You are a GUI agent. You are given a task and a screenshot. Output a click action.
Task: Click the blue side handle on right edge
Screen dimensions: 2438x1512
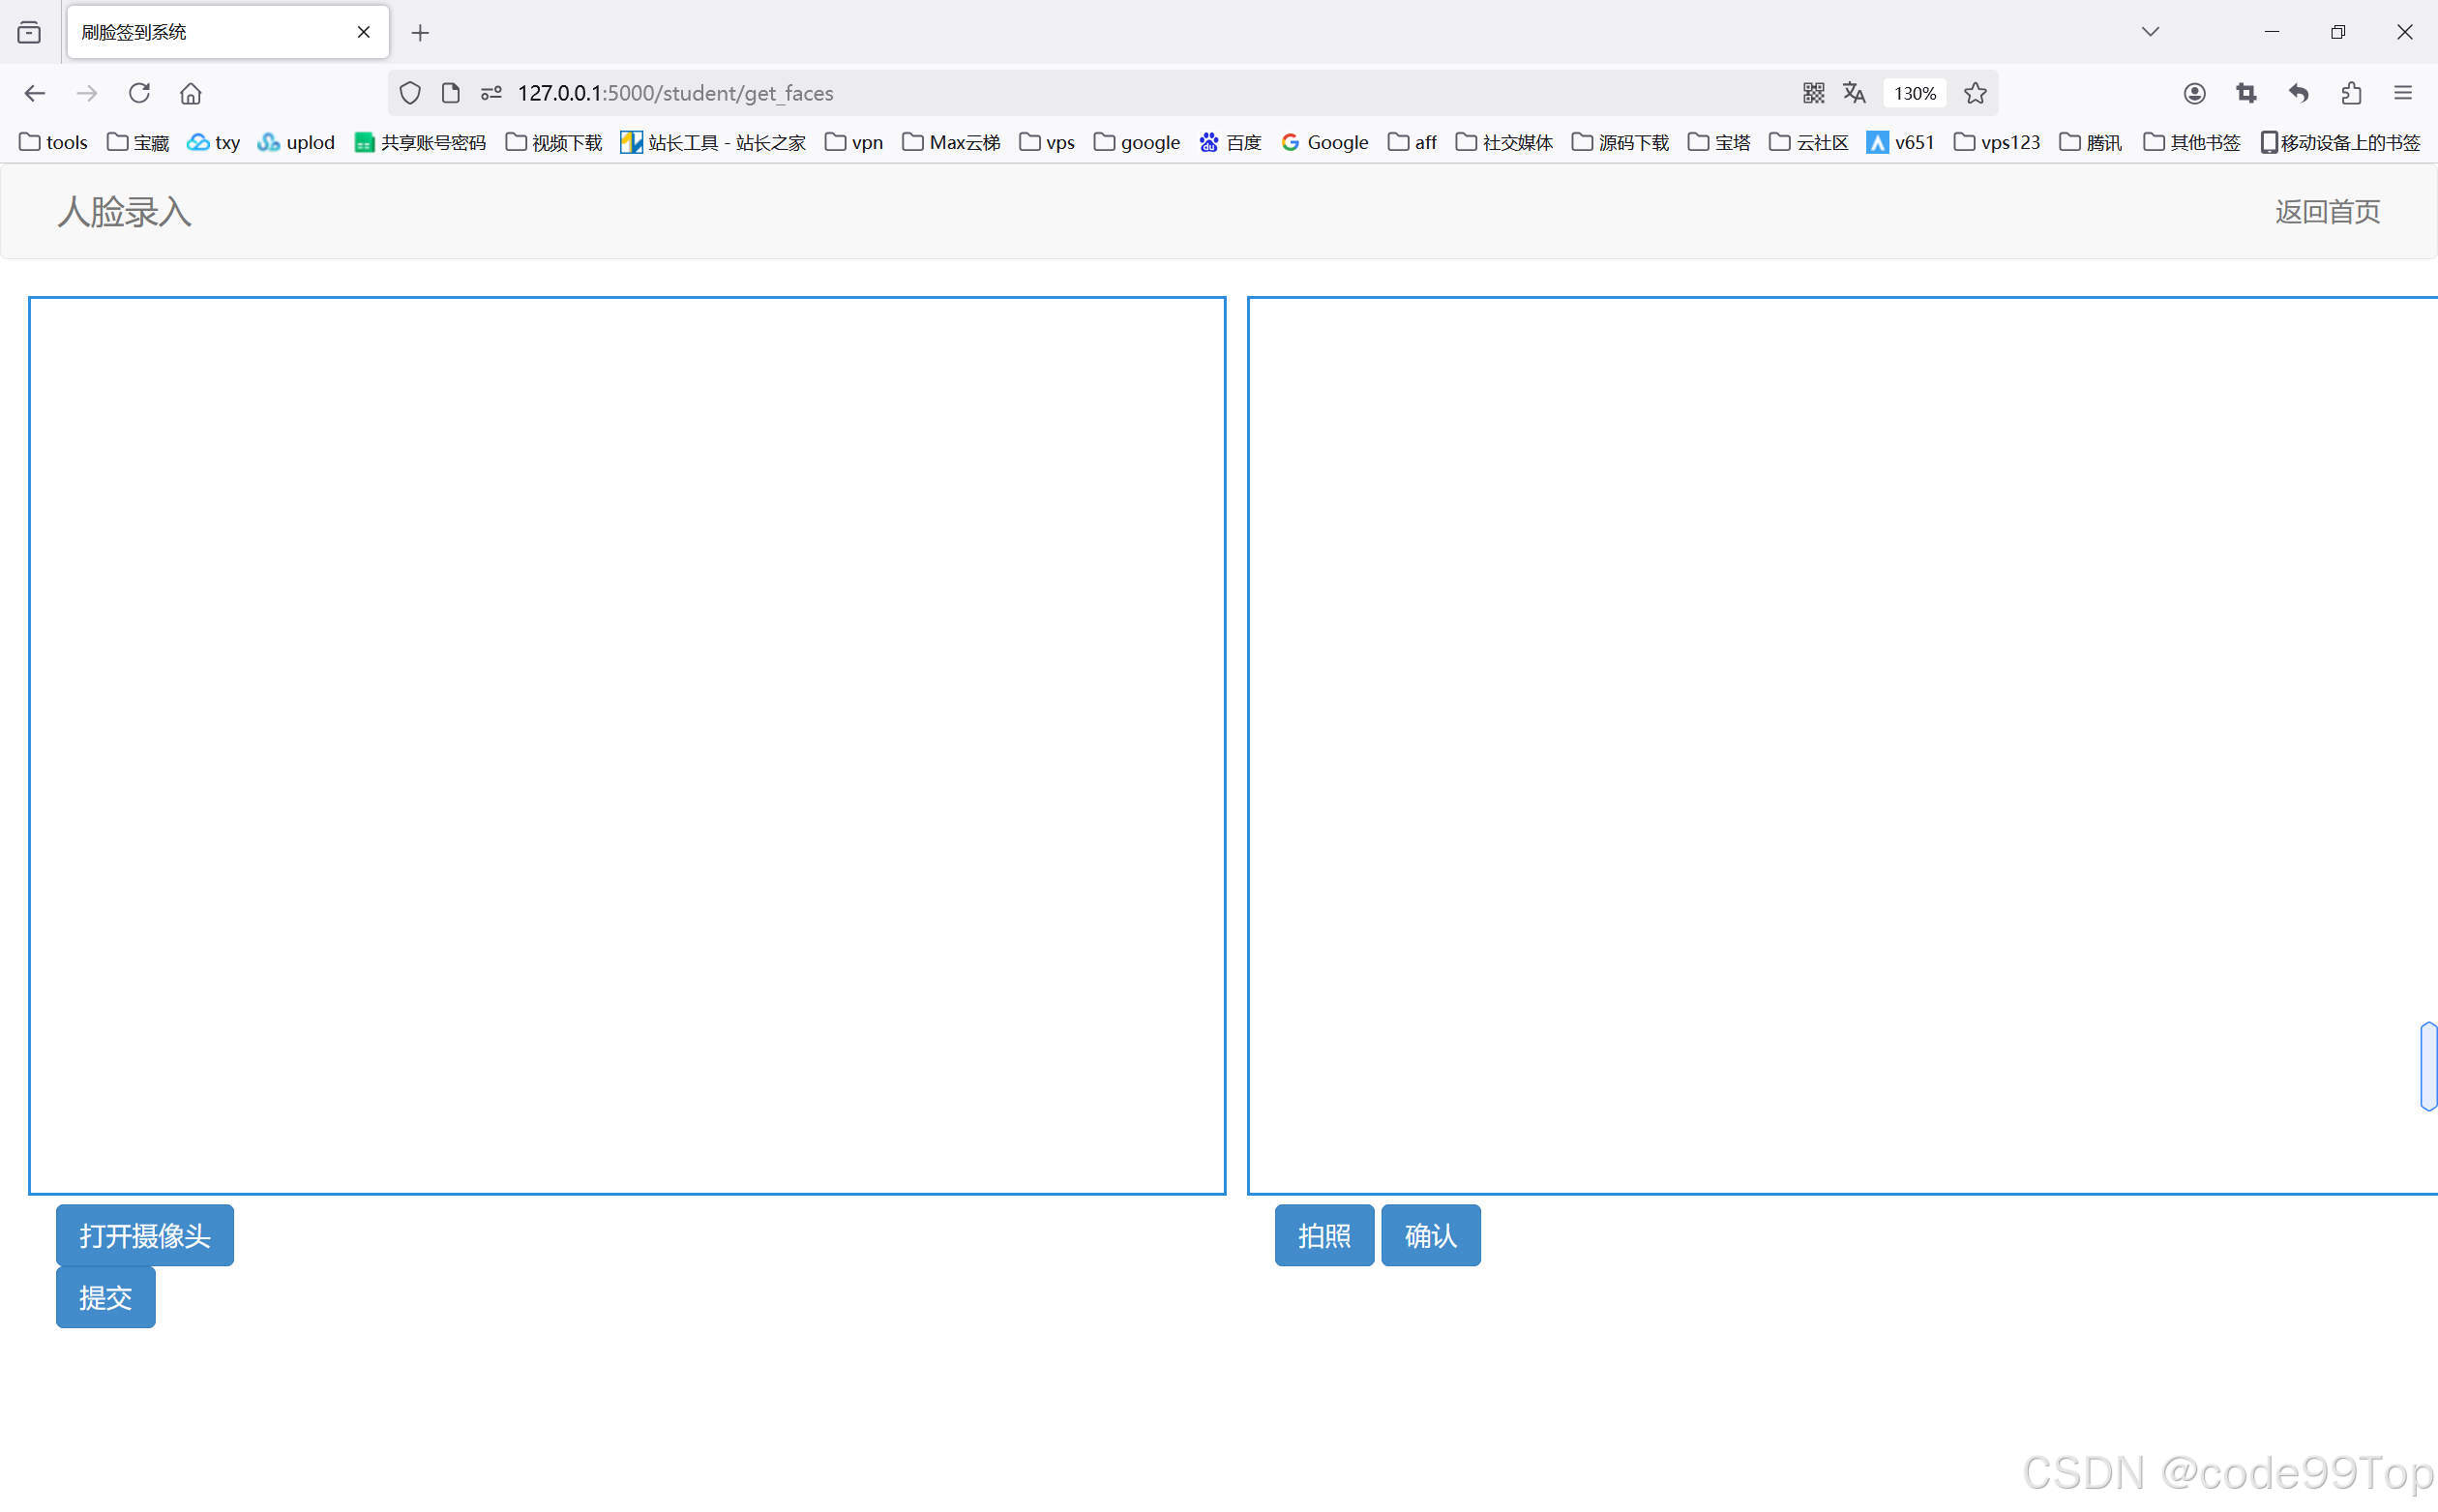click(x=2428, y=1066)
